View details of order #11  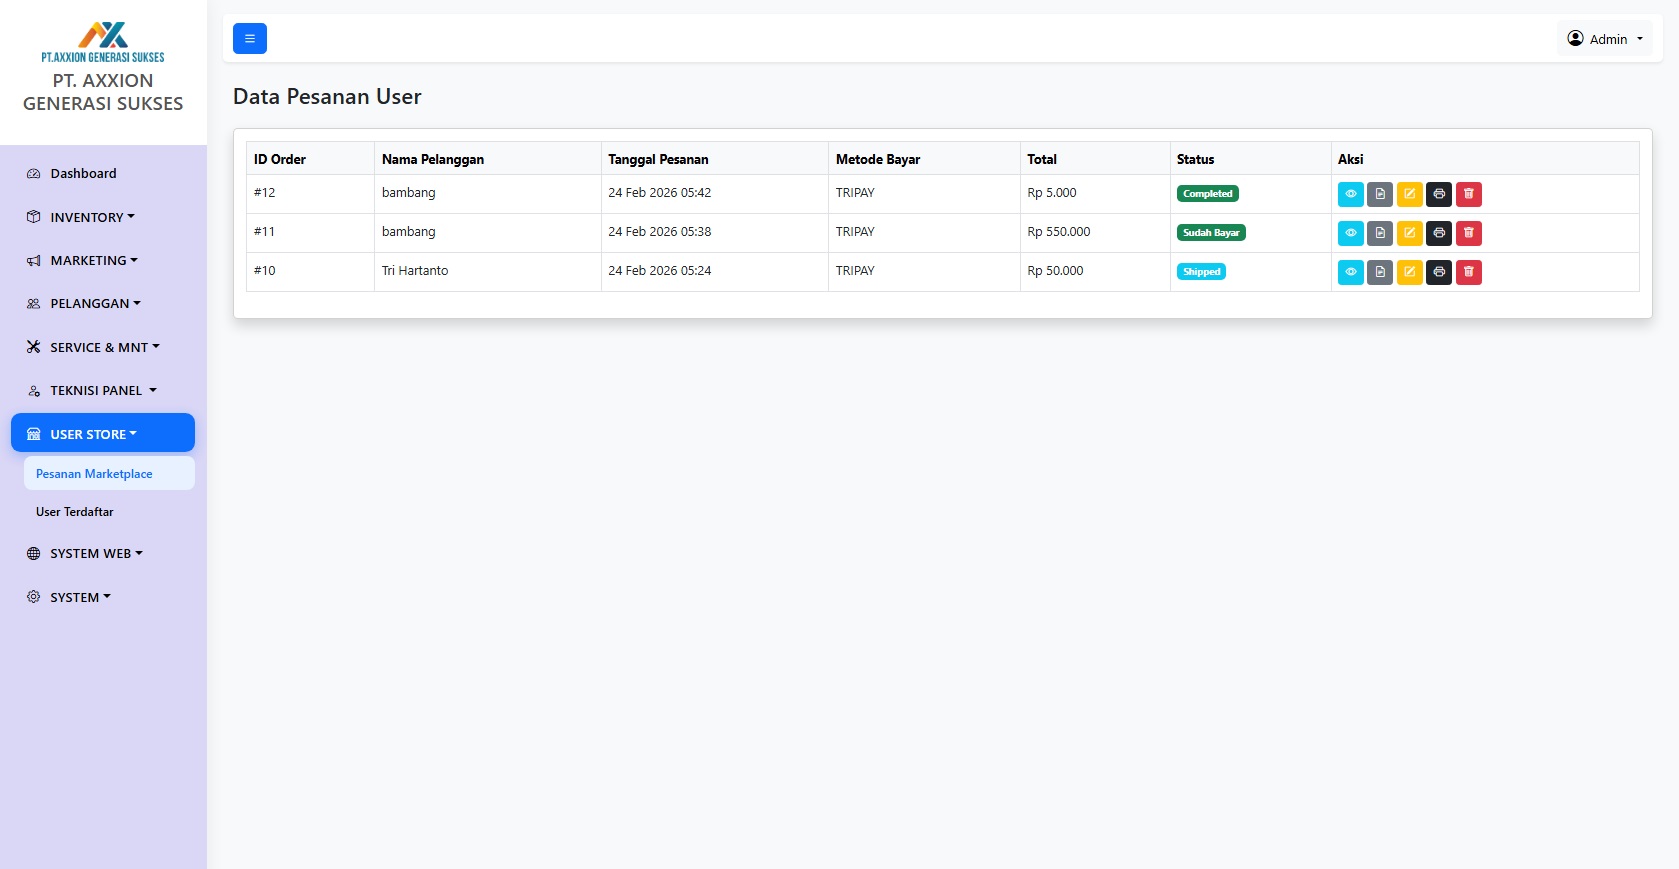(x=1350, y=233)
